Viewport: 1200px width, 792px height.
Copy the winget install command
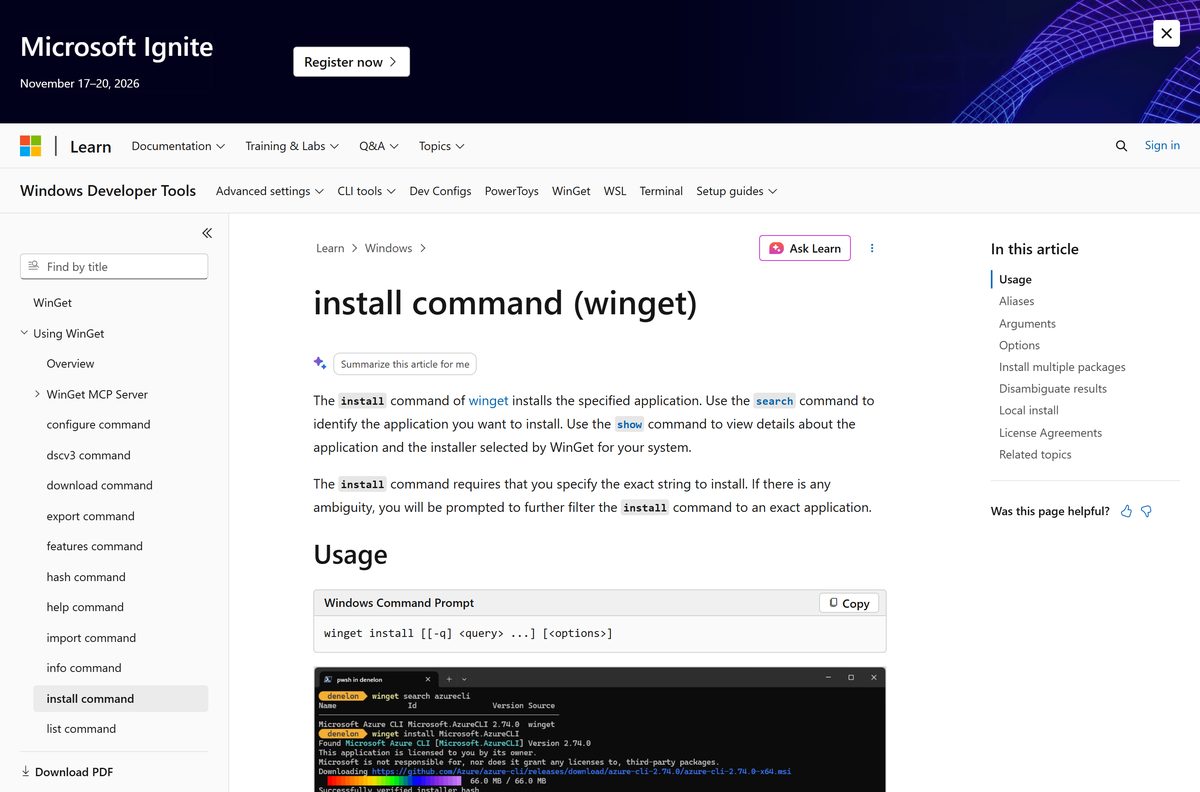(849, 603)
